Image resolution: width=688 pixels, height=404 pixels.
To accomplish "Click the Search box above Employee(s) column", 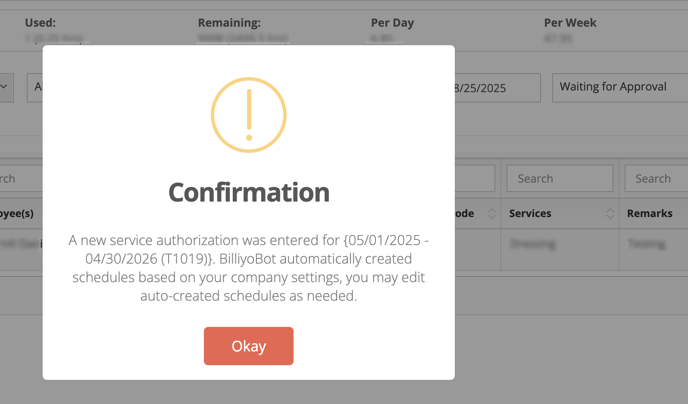I will point(20,179).
